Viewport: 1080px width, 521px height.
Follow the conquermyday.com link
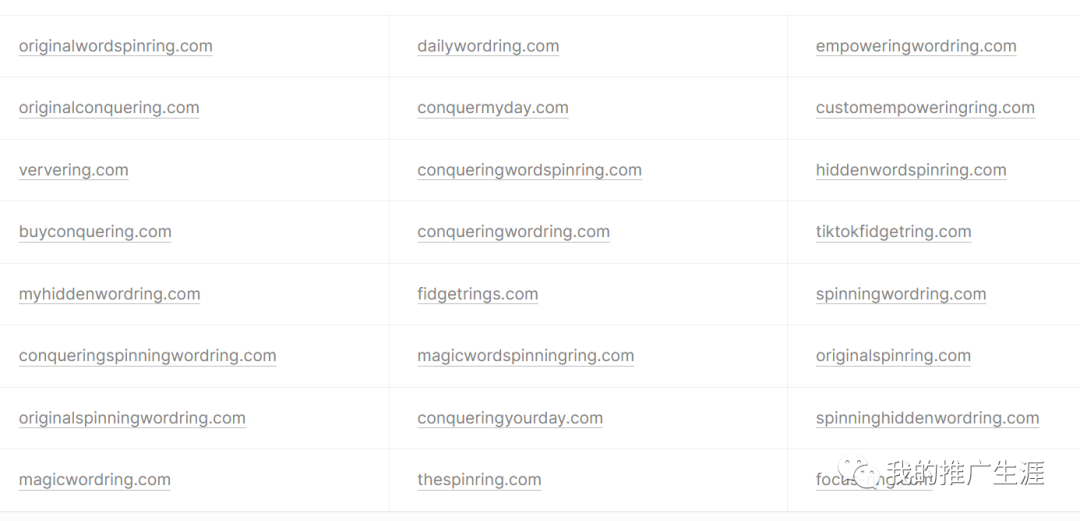(x=493, y=108)
